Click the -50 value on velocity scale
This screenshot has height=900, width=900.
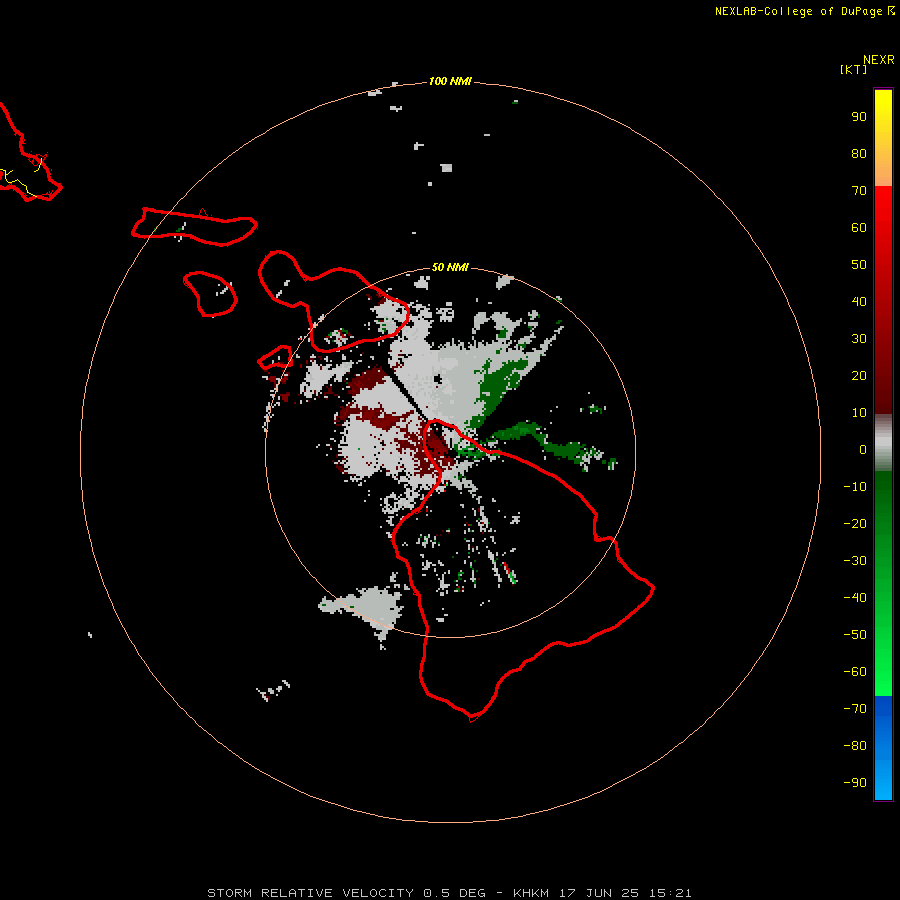855,635
